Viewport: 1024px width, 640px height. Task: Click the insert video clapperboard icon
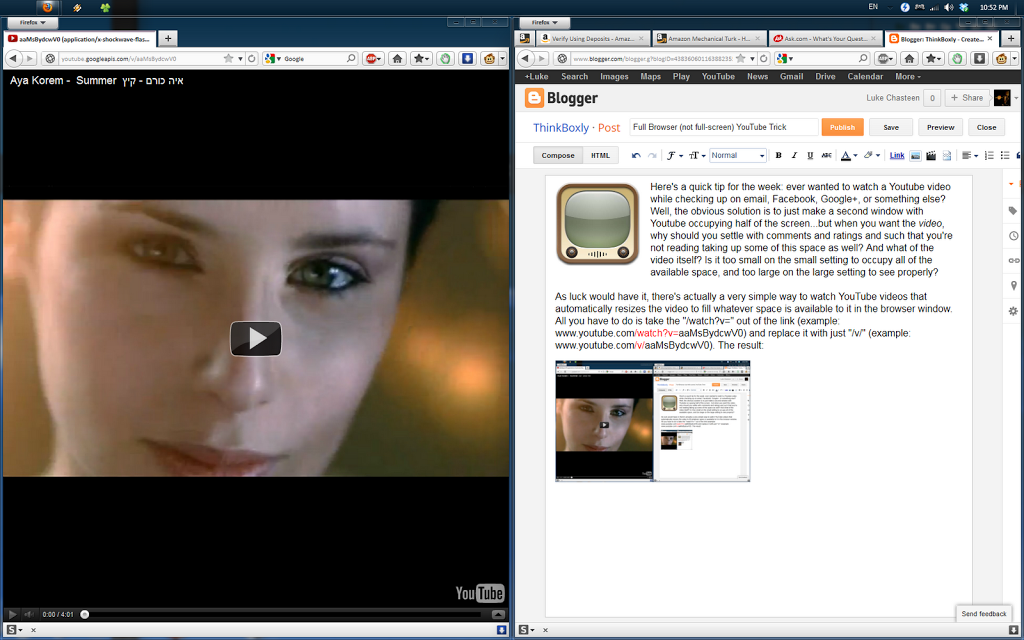click(x=931, y=155)
